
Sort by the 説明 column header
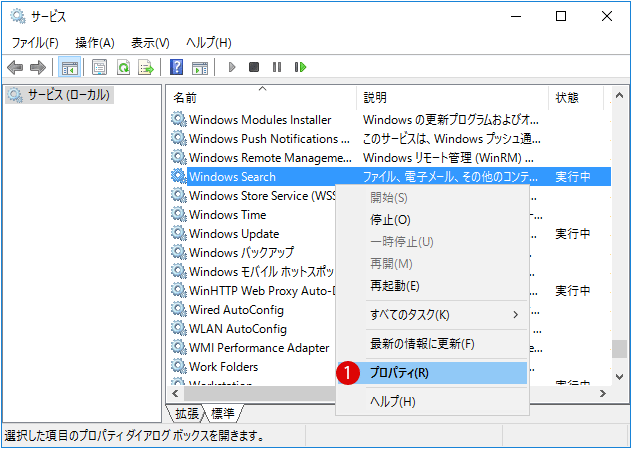click(x=452, y=98)
